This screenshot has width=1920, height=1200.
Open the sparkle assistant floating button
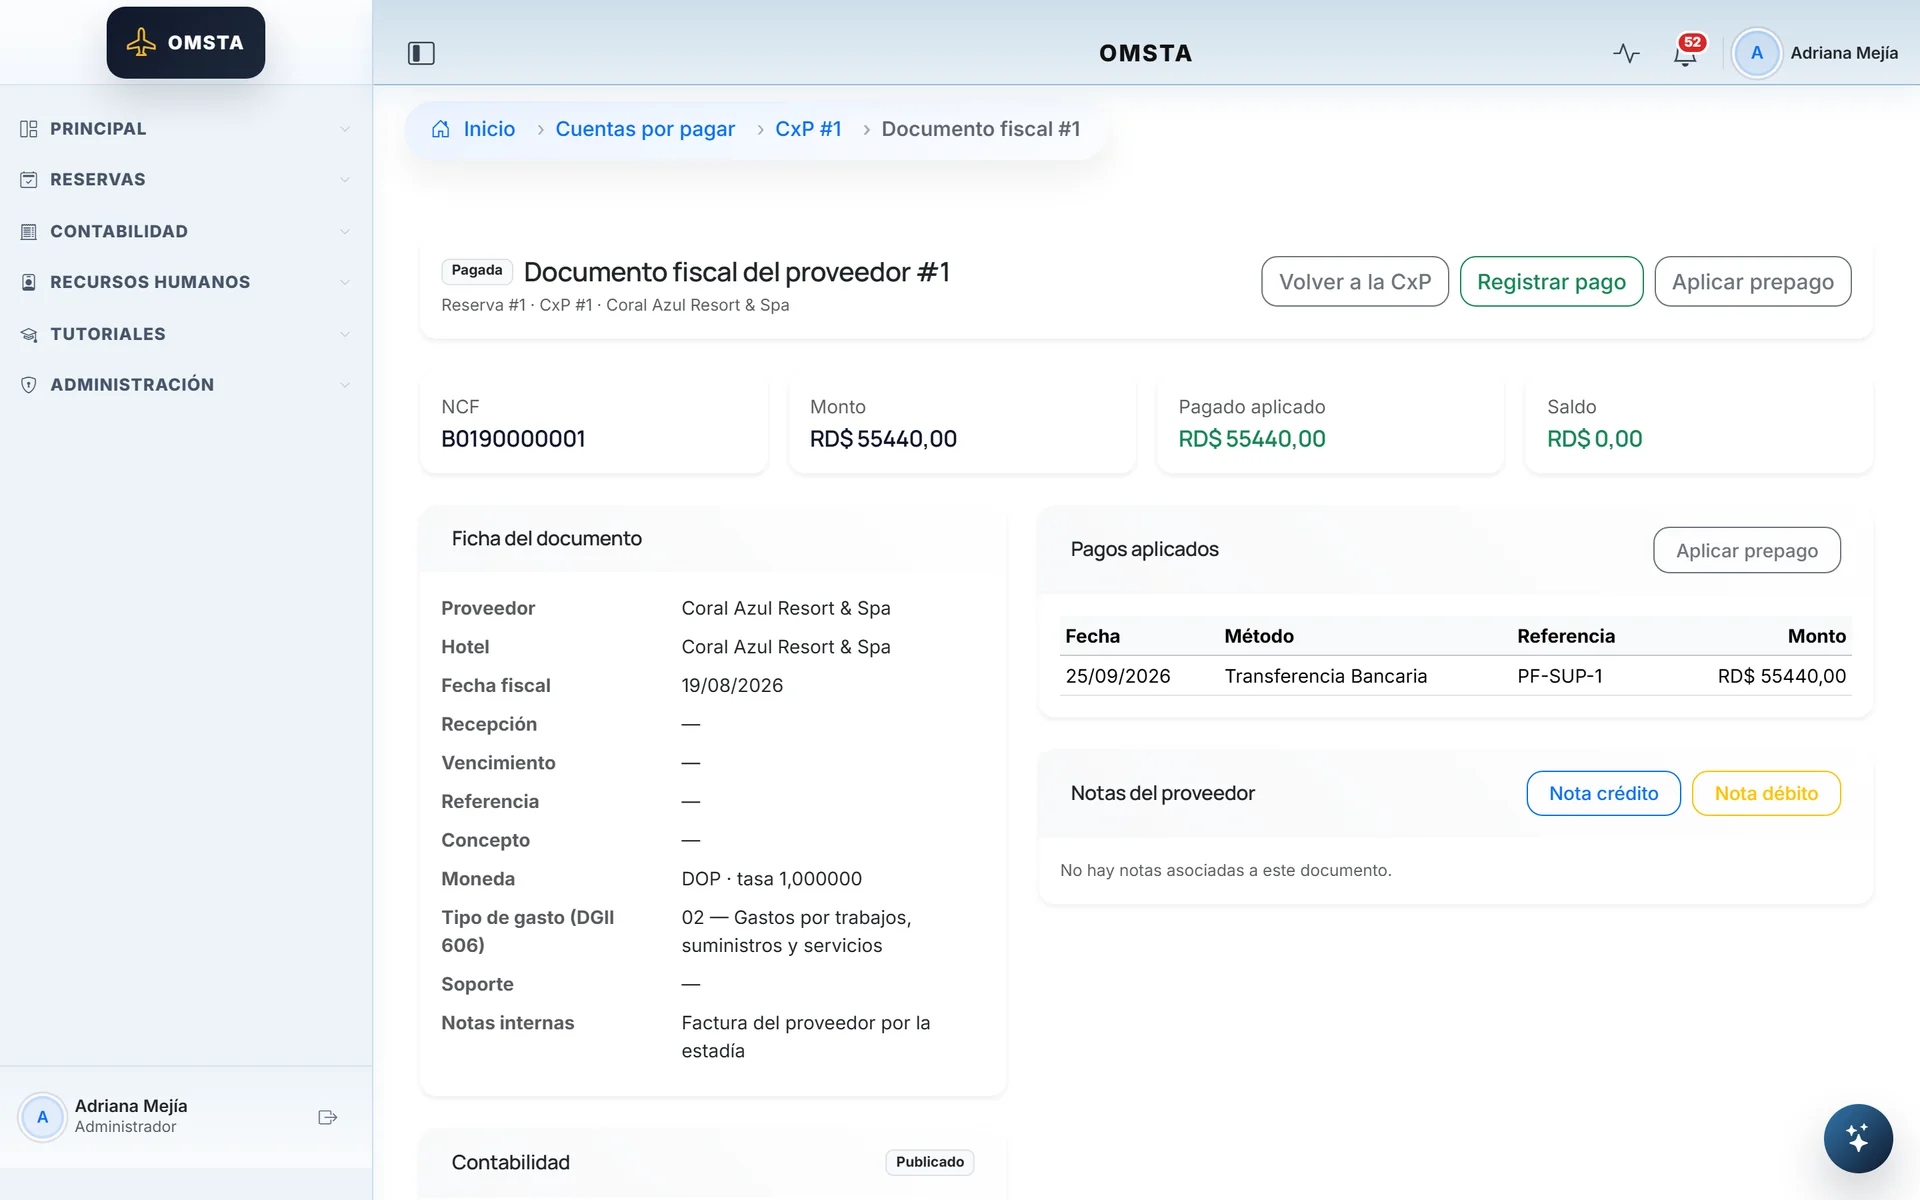point(1857,1138)
